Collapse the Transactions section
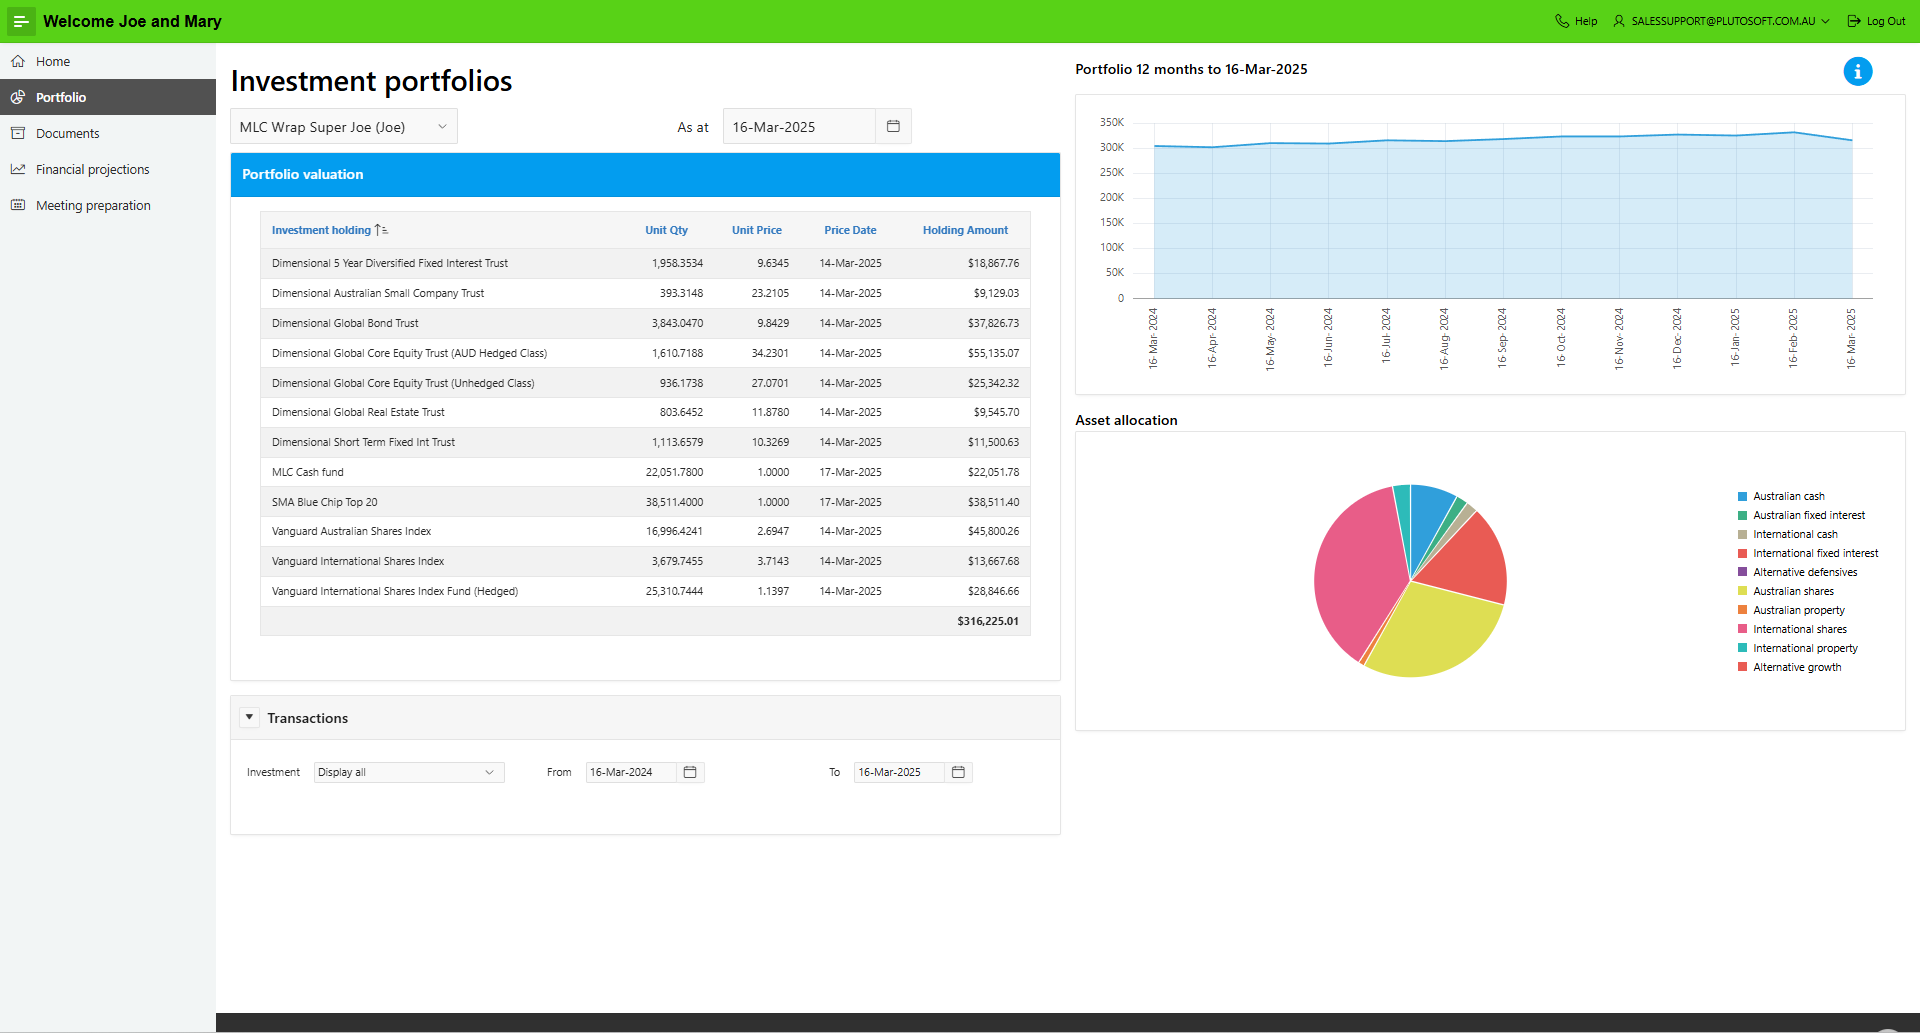 pyautogui.click(x=249, y=718)
